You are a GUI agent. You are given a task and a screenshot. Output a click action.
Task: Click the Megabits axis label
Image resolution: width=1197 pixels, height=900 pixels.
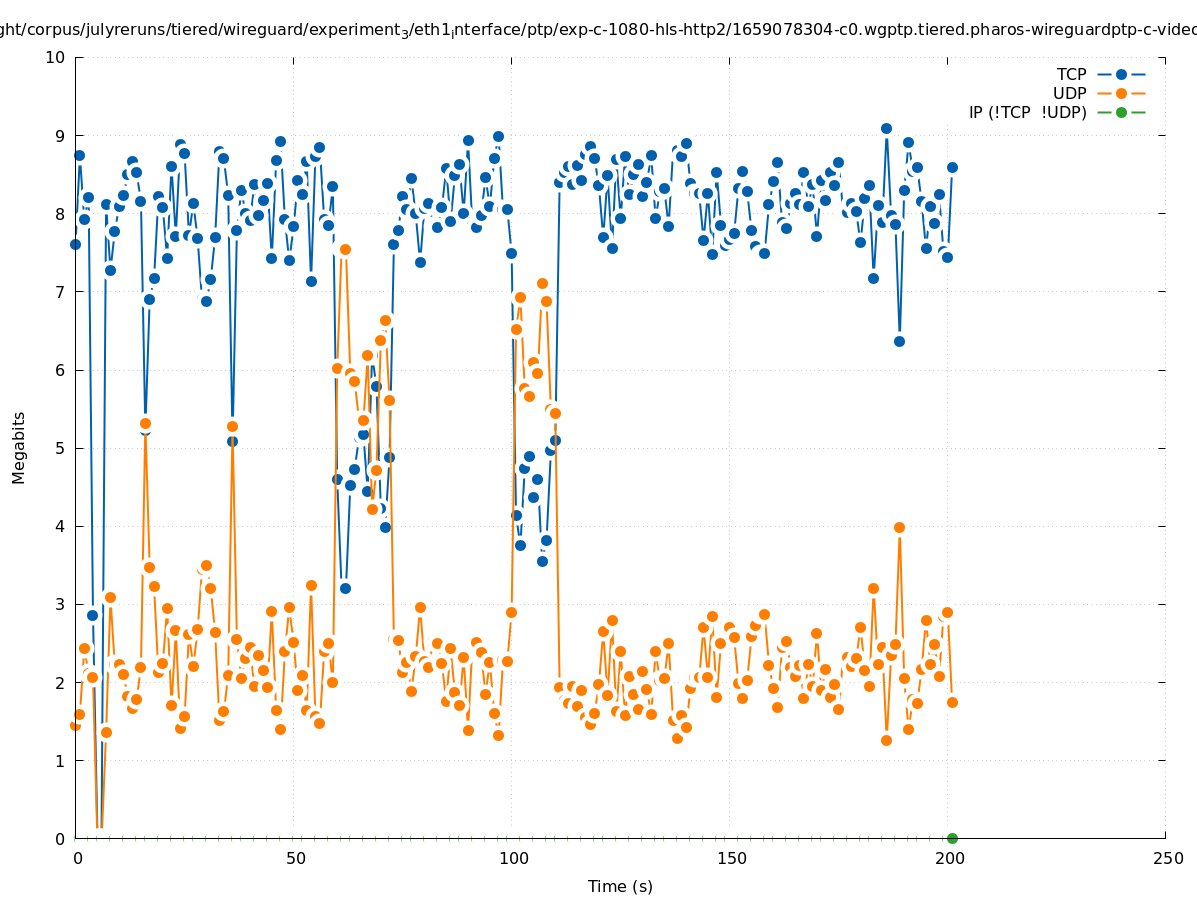[x=19, y=447]
